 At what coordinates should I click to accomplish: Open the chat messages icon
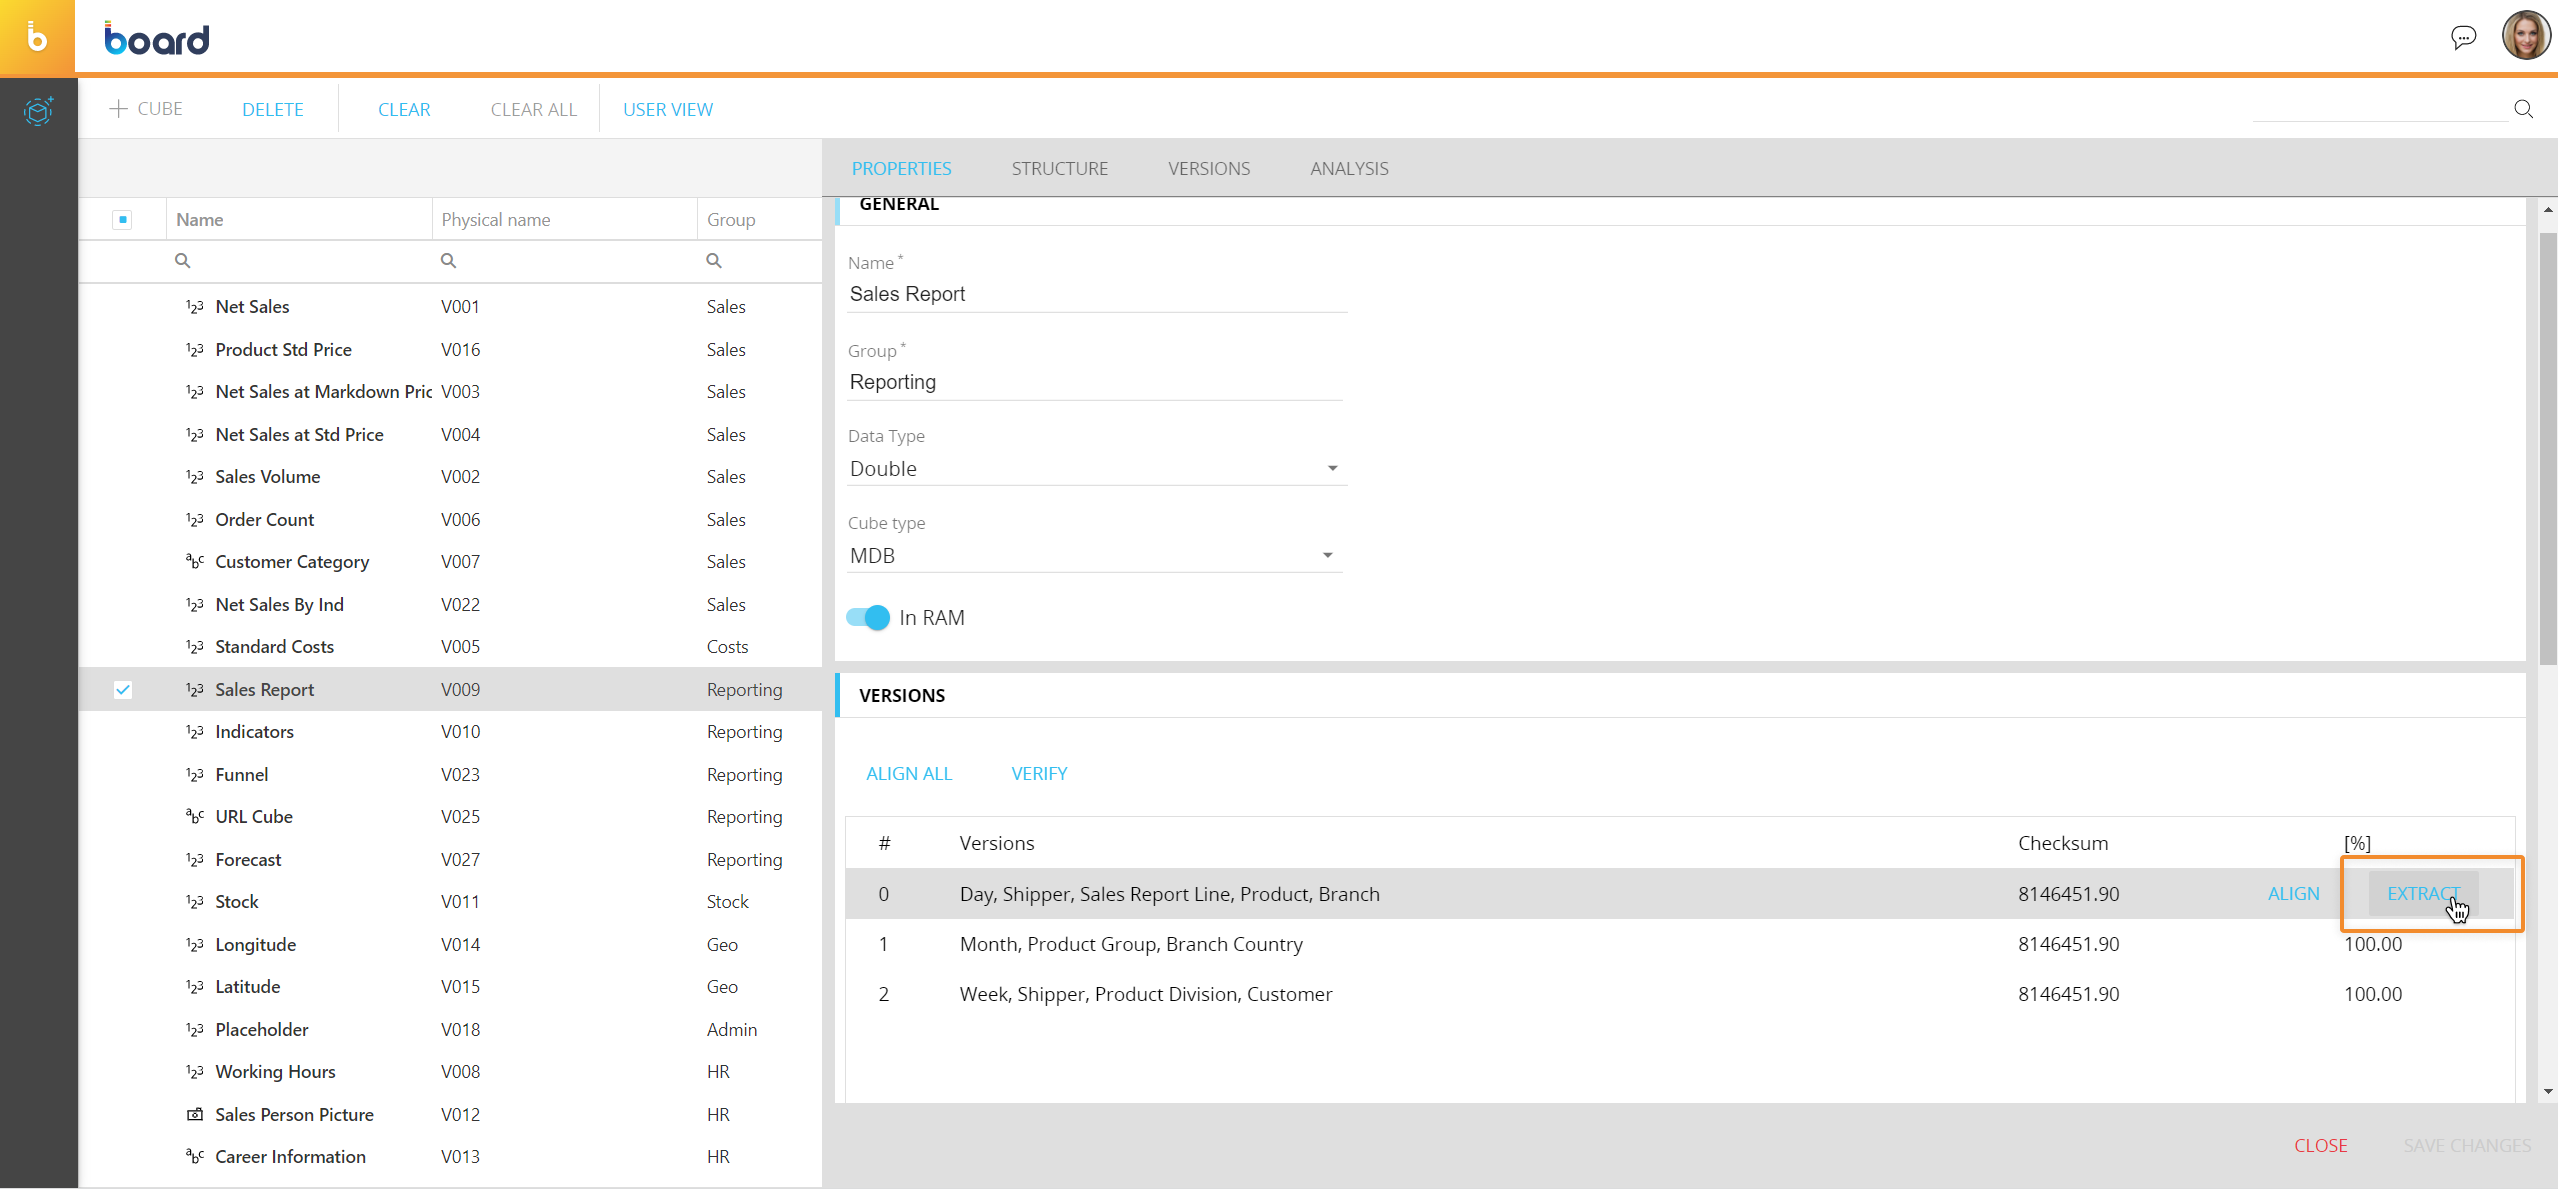tap(2463, 38)
